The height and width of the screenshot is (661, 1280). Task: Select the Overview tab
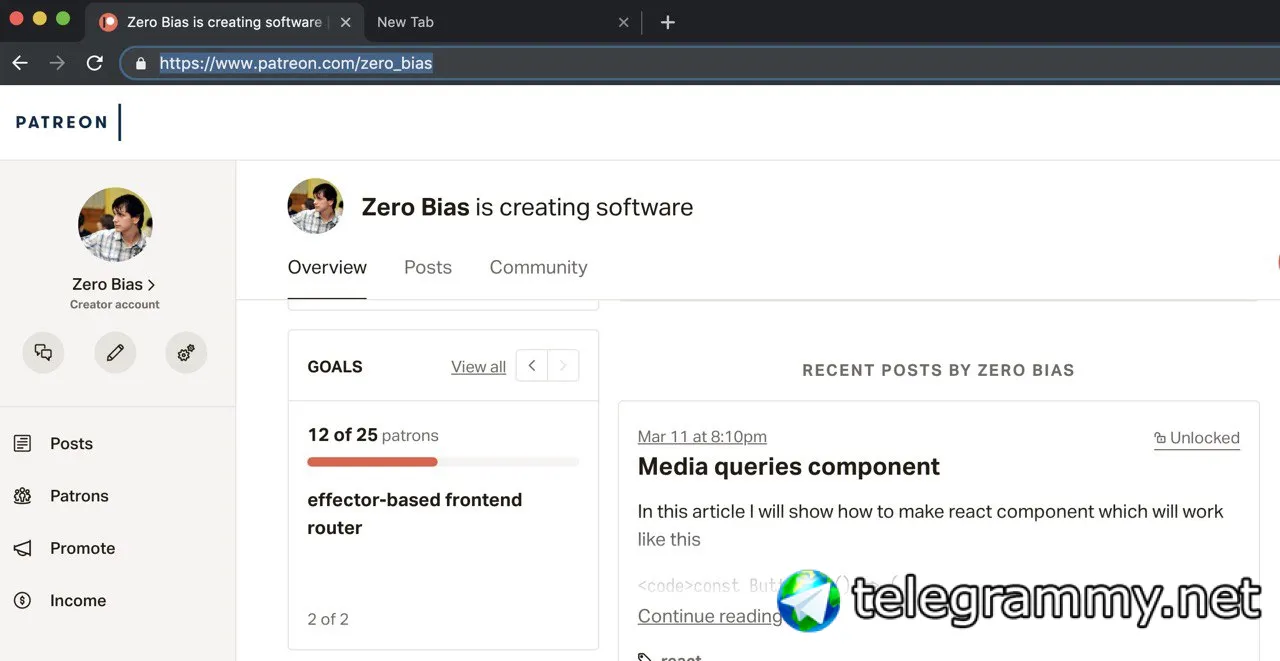(x=327, y=267)
